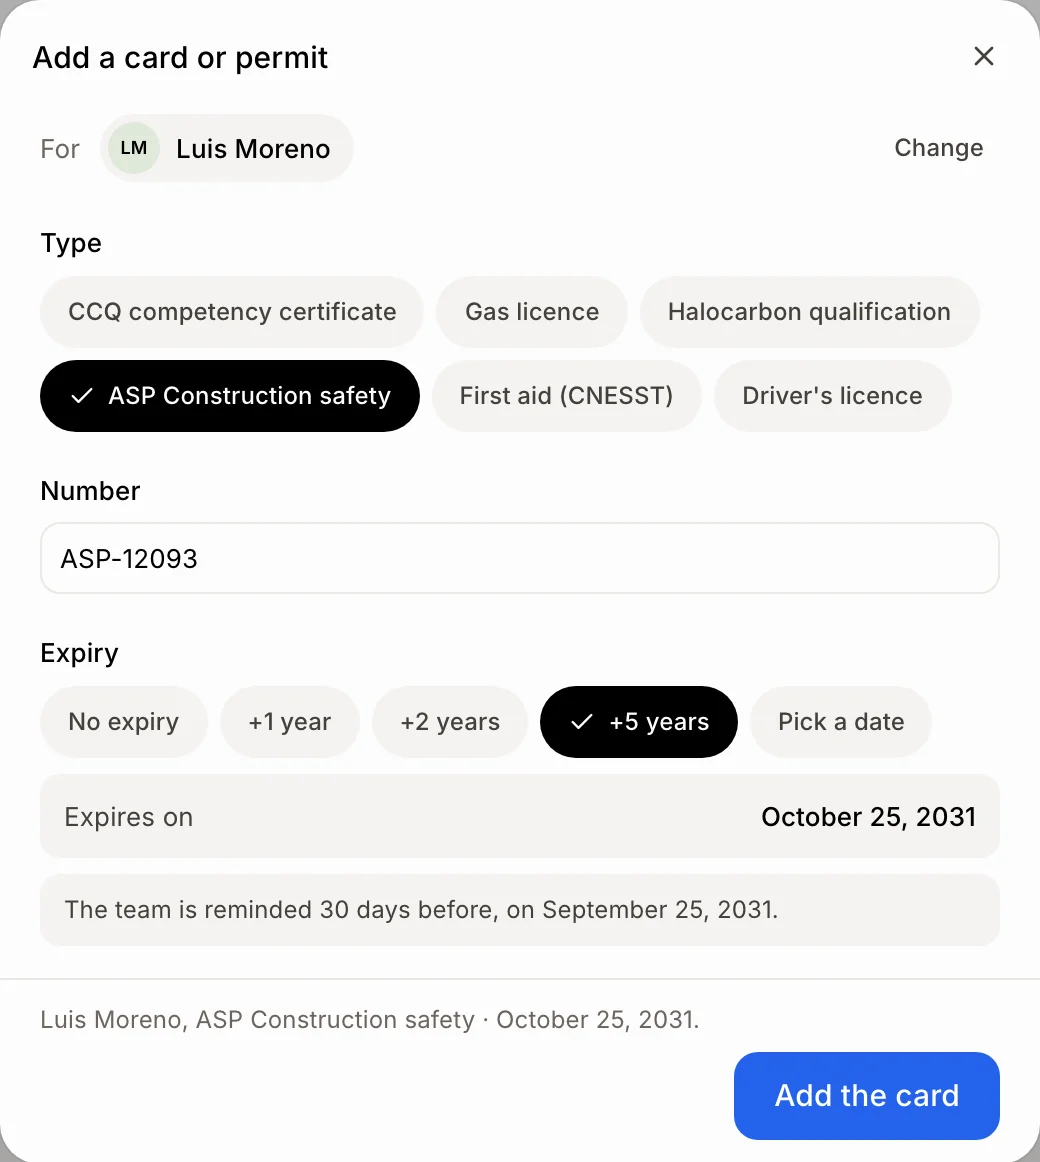The image size is (1040, 1162).
Task: Choose Halocarbon qualification type
Action: [809, 312]
